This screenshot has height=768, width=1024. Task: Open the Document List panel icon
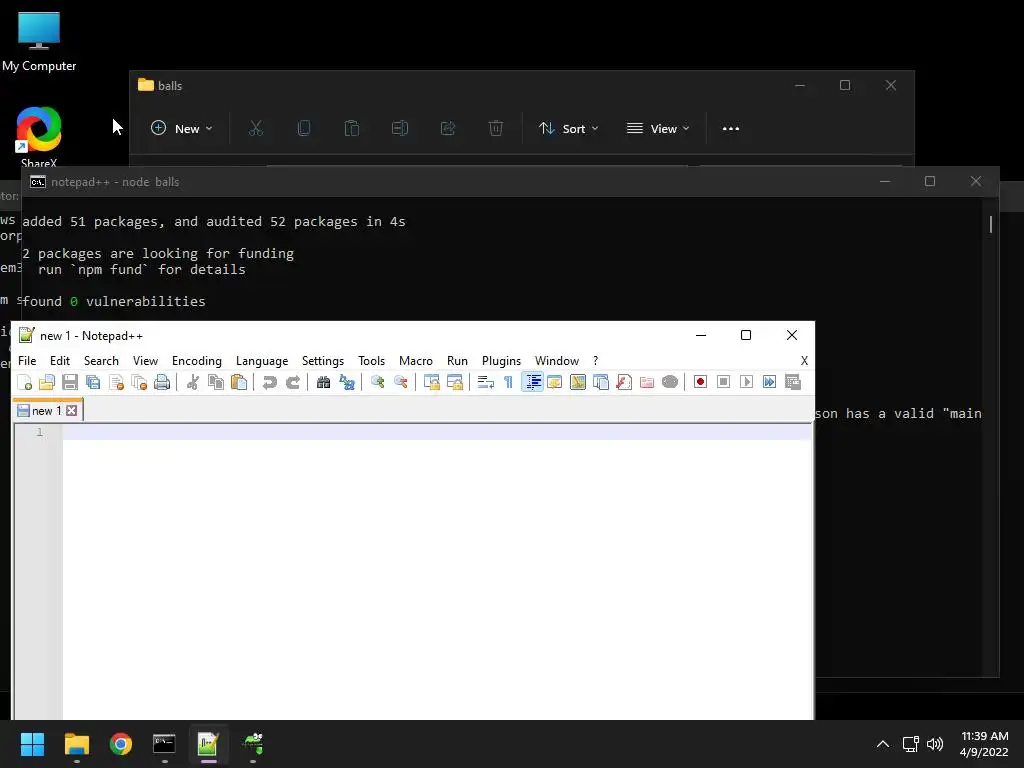click(x=601, y=383)
